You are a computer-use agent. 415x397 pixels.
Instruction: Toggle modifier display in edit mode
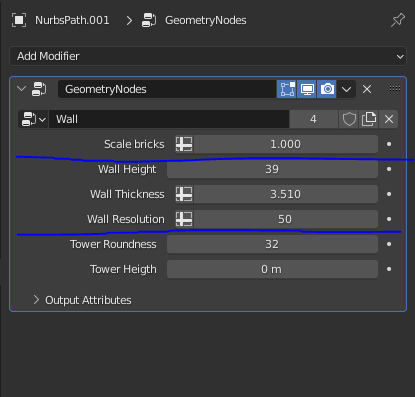[x=287, y=89]
